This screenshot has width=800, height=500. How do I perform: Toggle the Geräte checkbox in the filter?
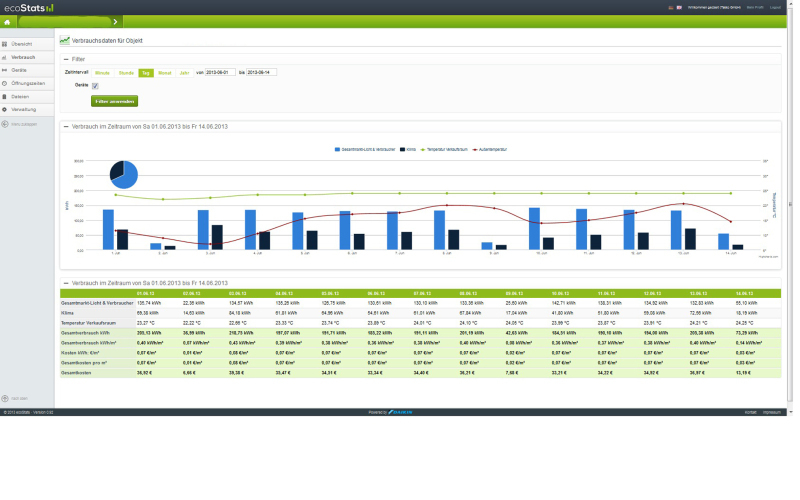[95, 86]
